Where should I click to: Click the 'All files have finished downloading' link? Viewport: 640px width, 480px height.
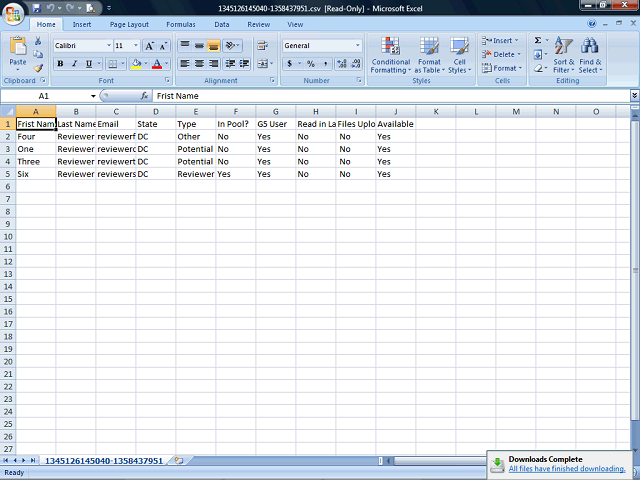coord(566,468)
